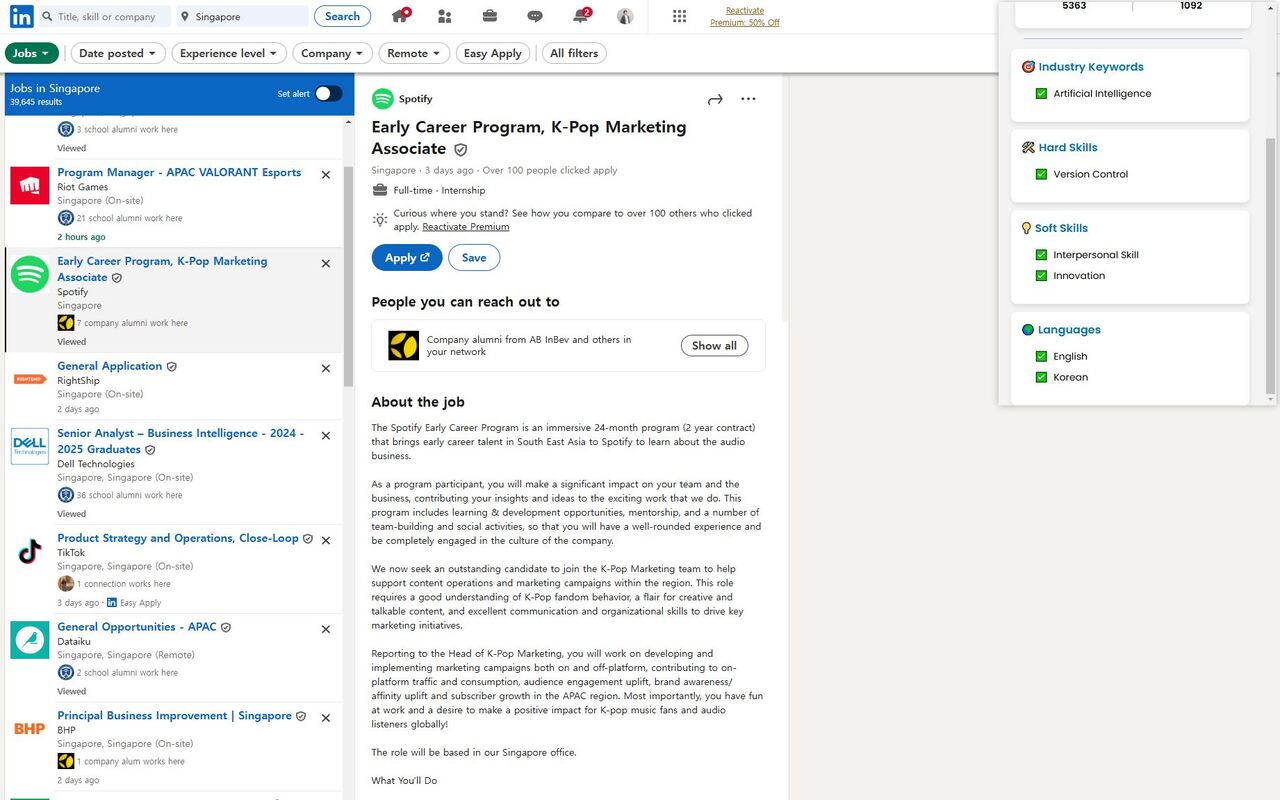Viewport: 1280px width, 800px height.
Task: Click Show all company alumni
Action: pos(715,346)
